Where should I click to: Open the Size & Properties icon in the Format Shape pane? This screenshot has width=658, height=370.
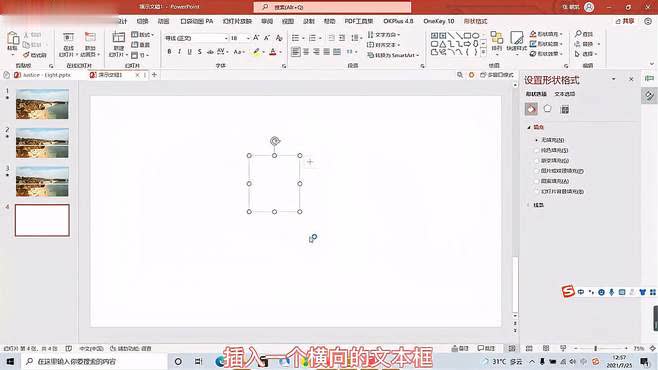point(565,109)
